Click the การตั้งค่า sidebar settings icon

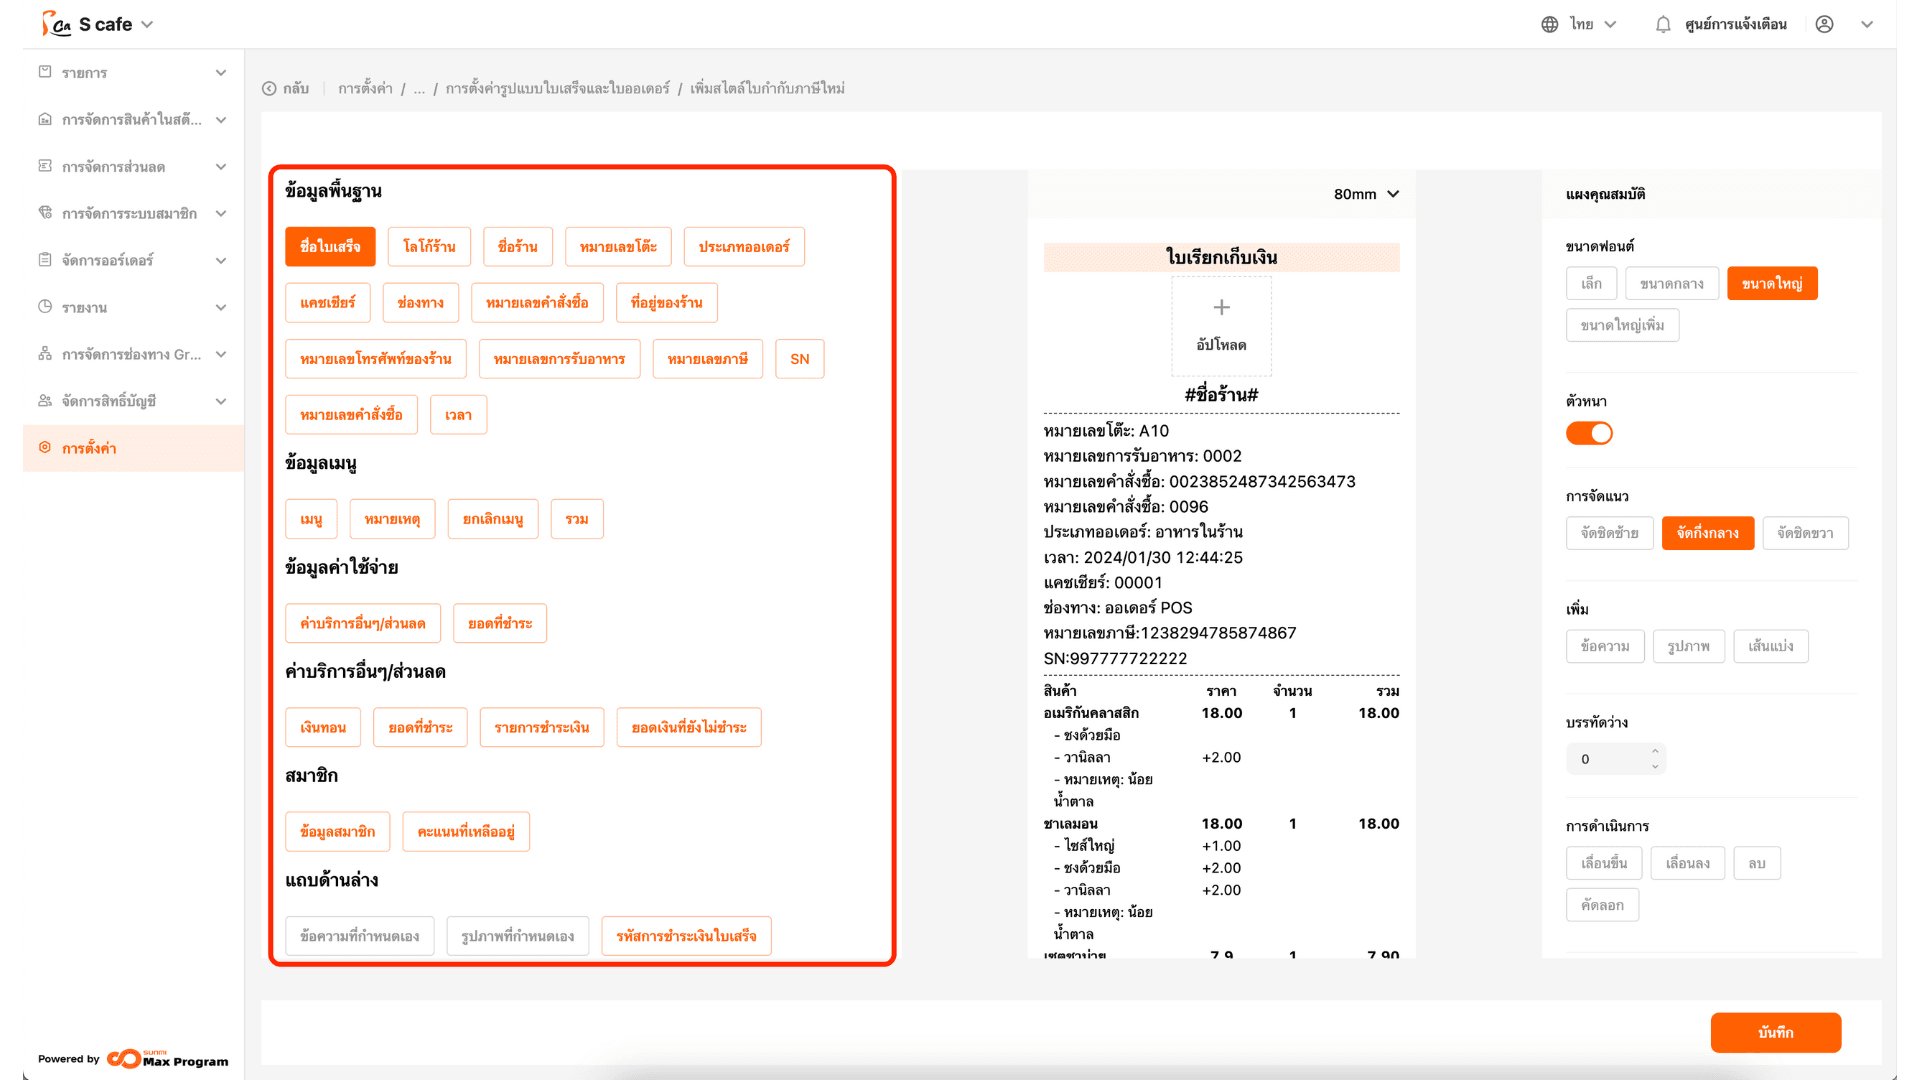pos(45,448)
